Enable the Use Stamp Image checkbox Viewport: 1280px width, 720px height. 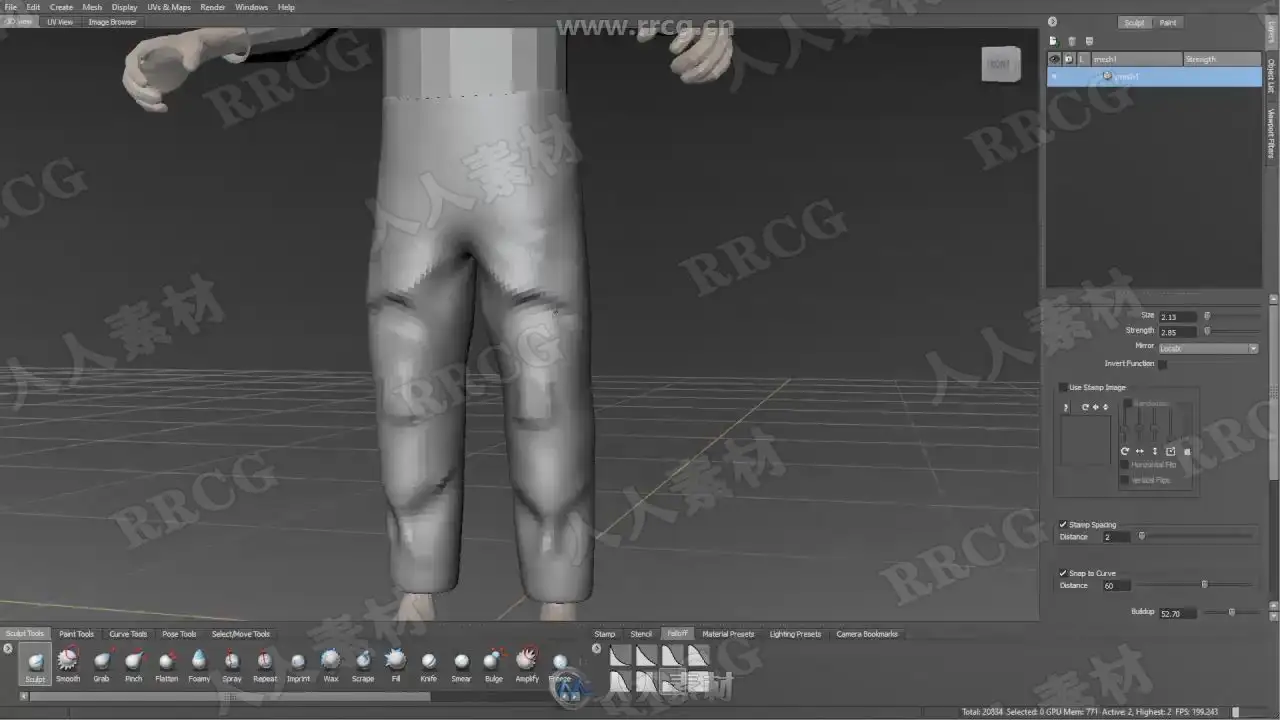(1063, 387)
